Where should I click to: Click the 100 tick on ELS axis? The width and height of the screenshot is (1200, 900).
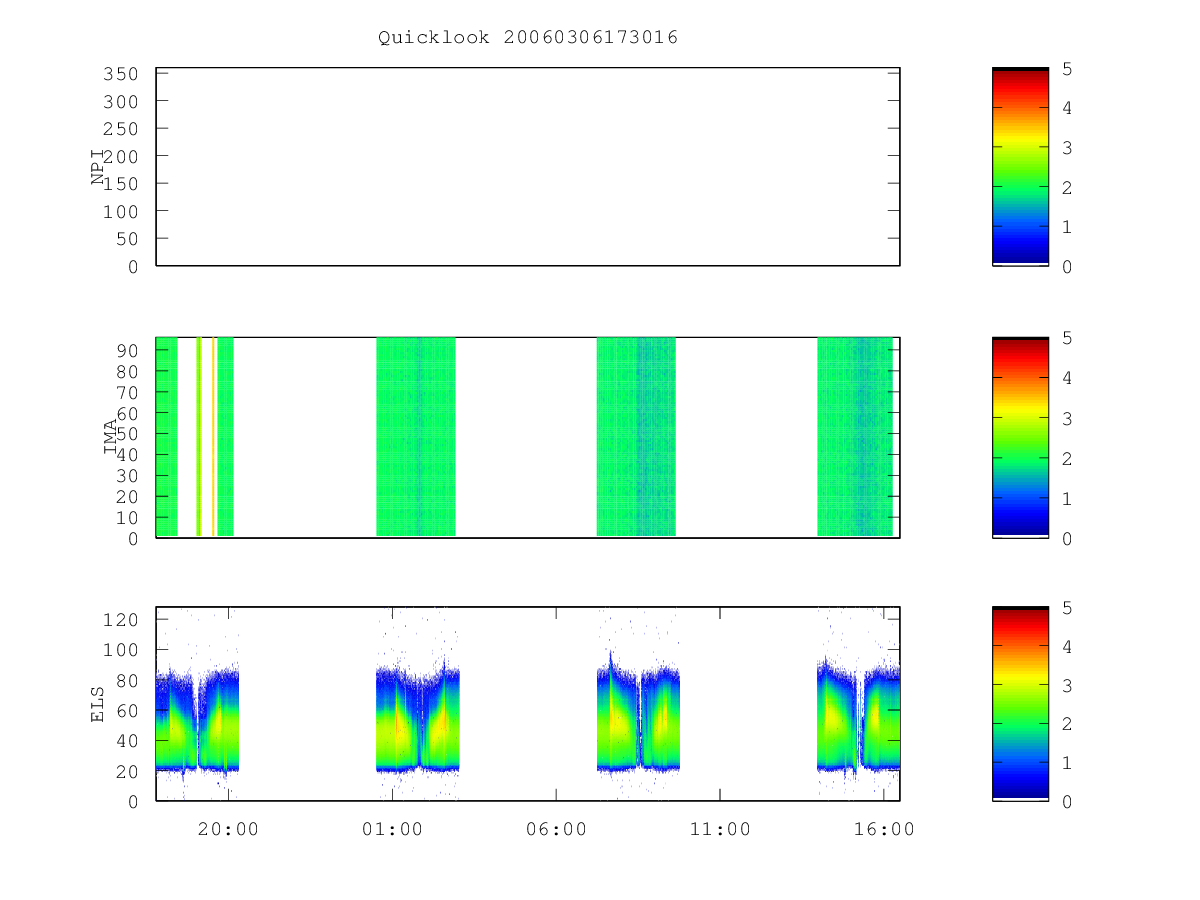[119, 650]
